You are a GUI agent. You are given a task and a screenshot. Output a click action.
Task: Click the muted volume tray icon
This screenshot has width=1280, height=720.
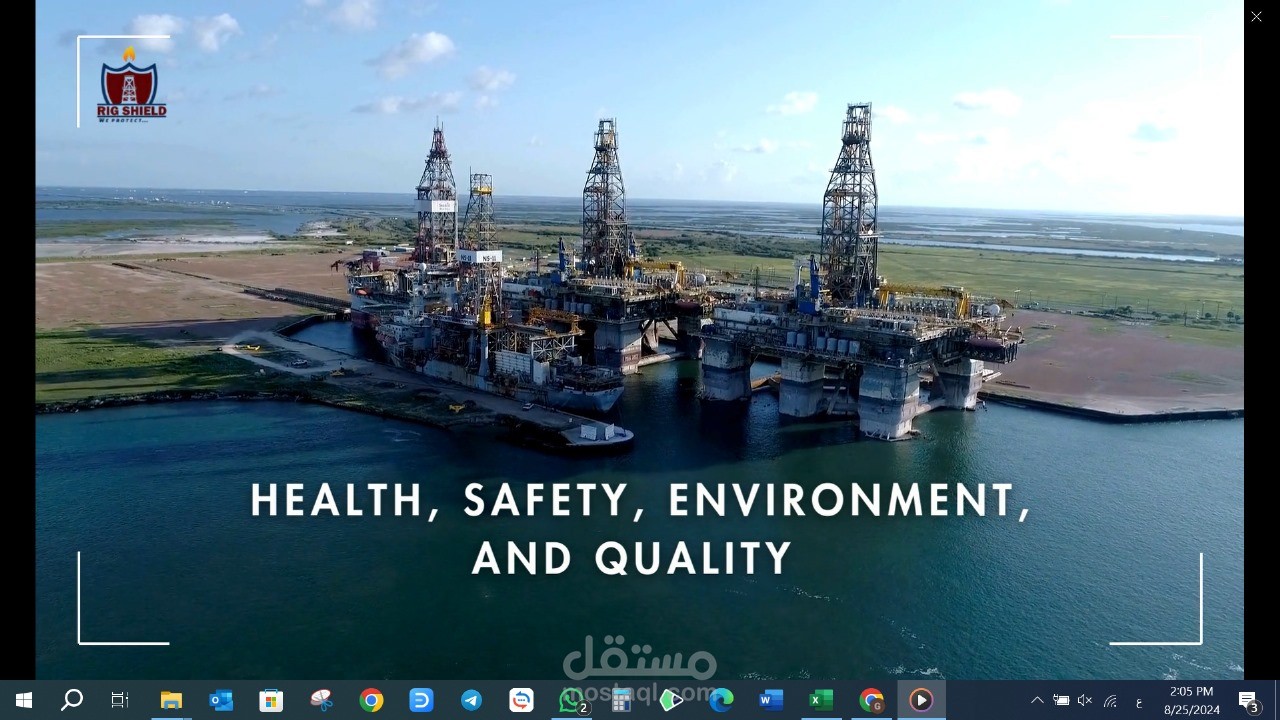(x=1085, y=700)
